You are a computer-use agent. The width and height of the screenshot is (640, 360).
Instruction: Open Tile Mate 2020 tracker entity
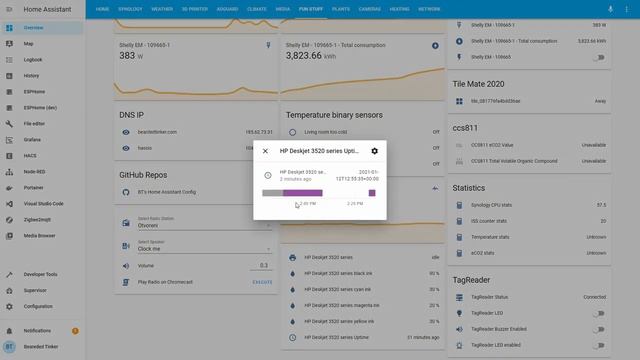(529, 101)
